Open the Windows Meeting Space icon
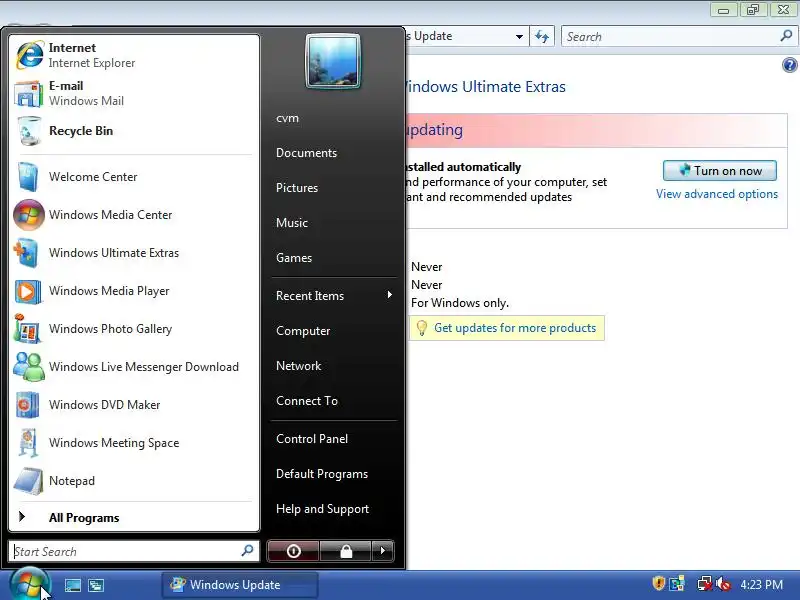Screen dimensions: 800x600 point(29,443)
